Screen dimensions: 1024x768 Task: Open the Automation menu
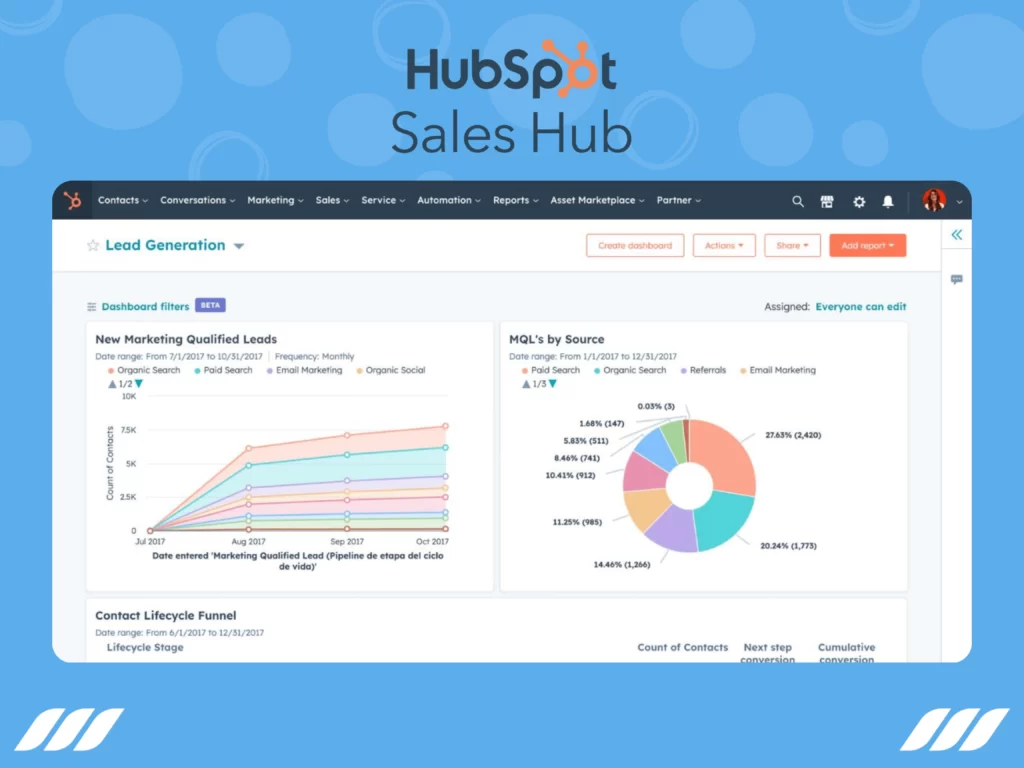pyautogui.click(x=447, y=200)
